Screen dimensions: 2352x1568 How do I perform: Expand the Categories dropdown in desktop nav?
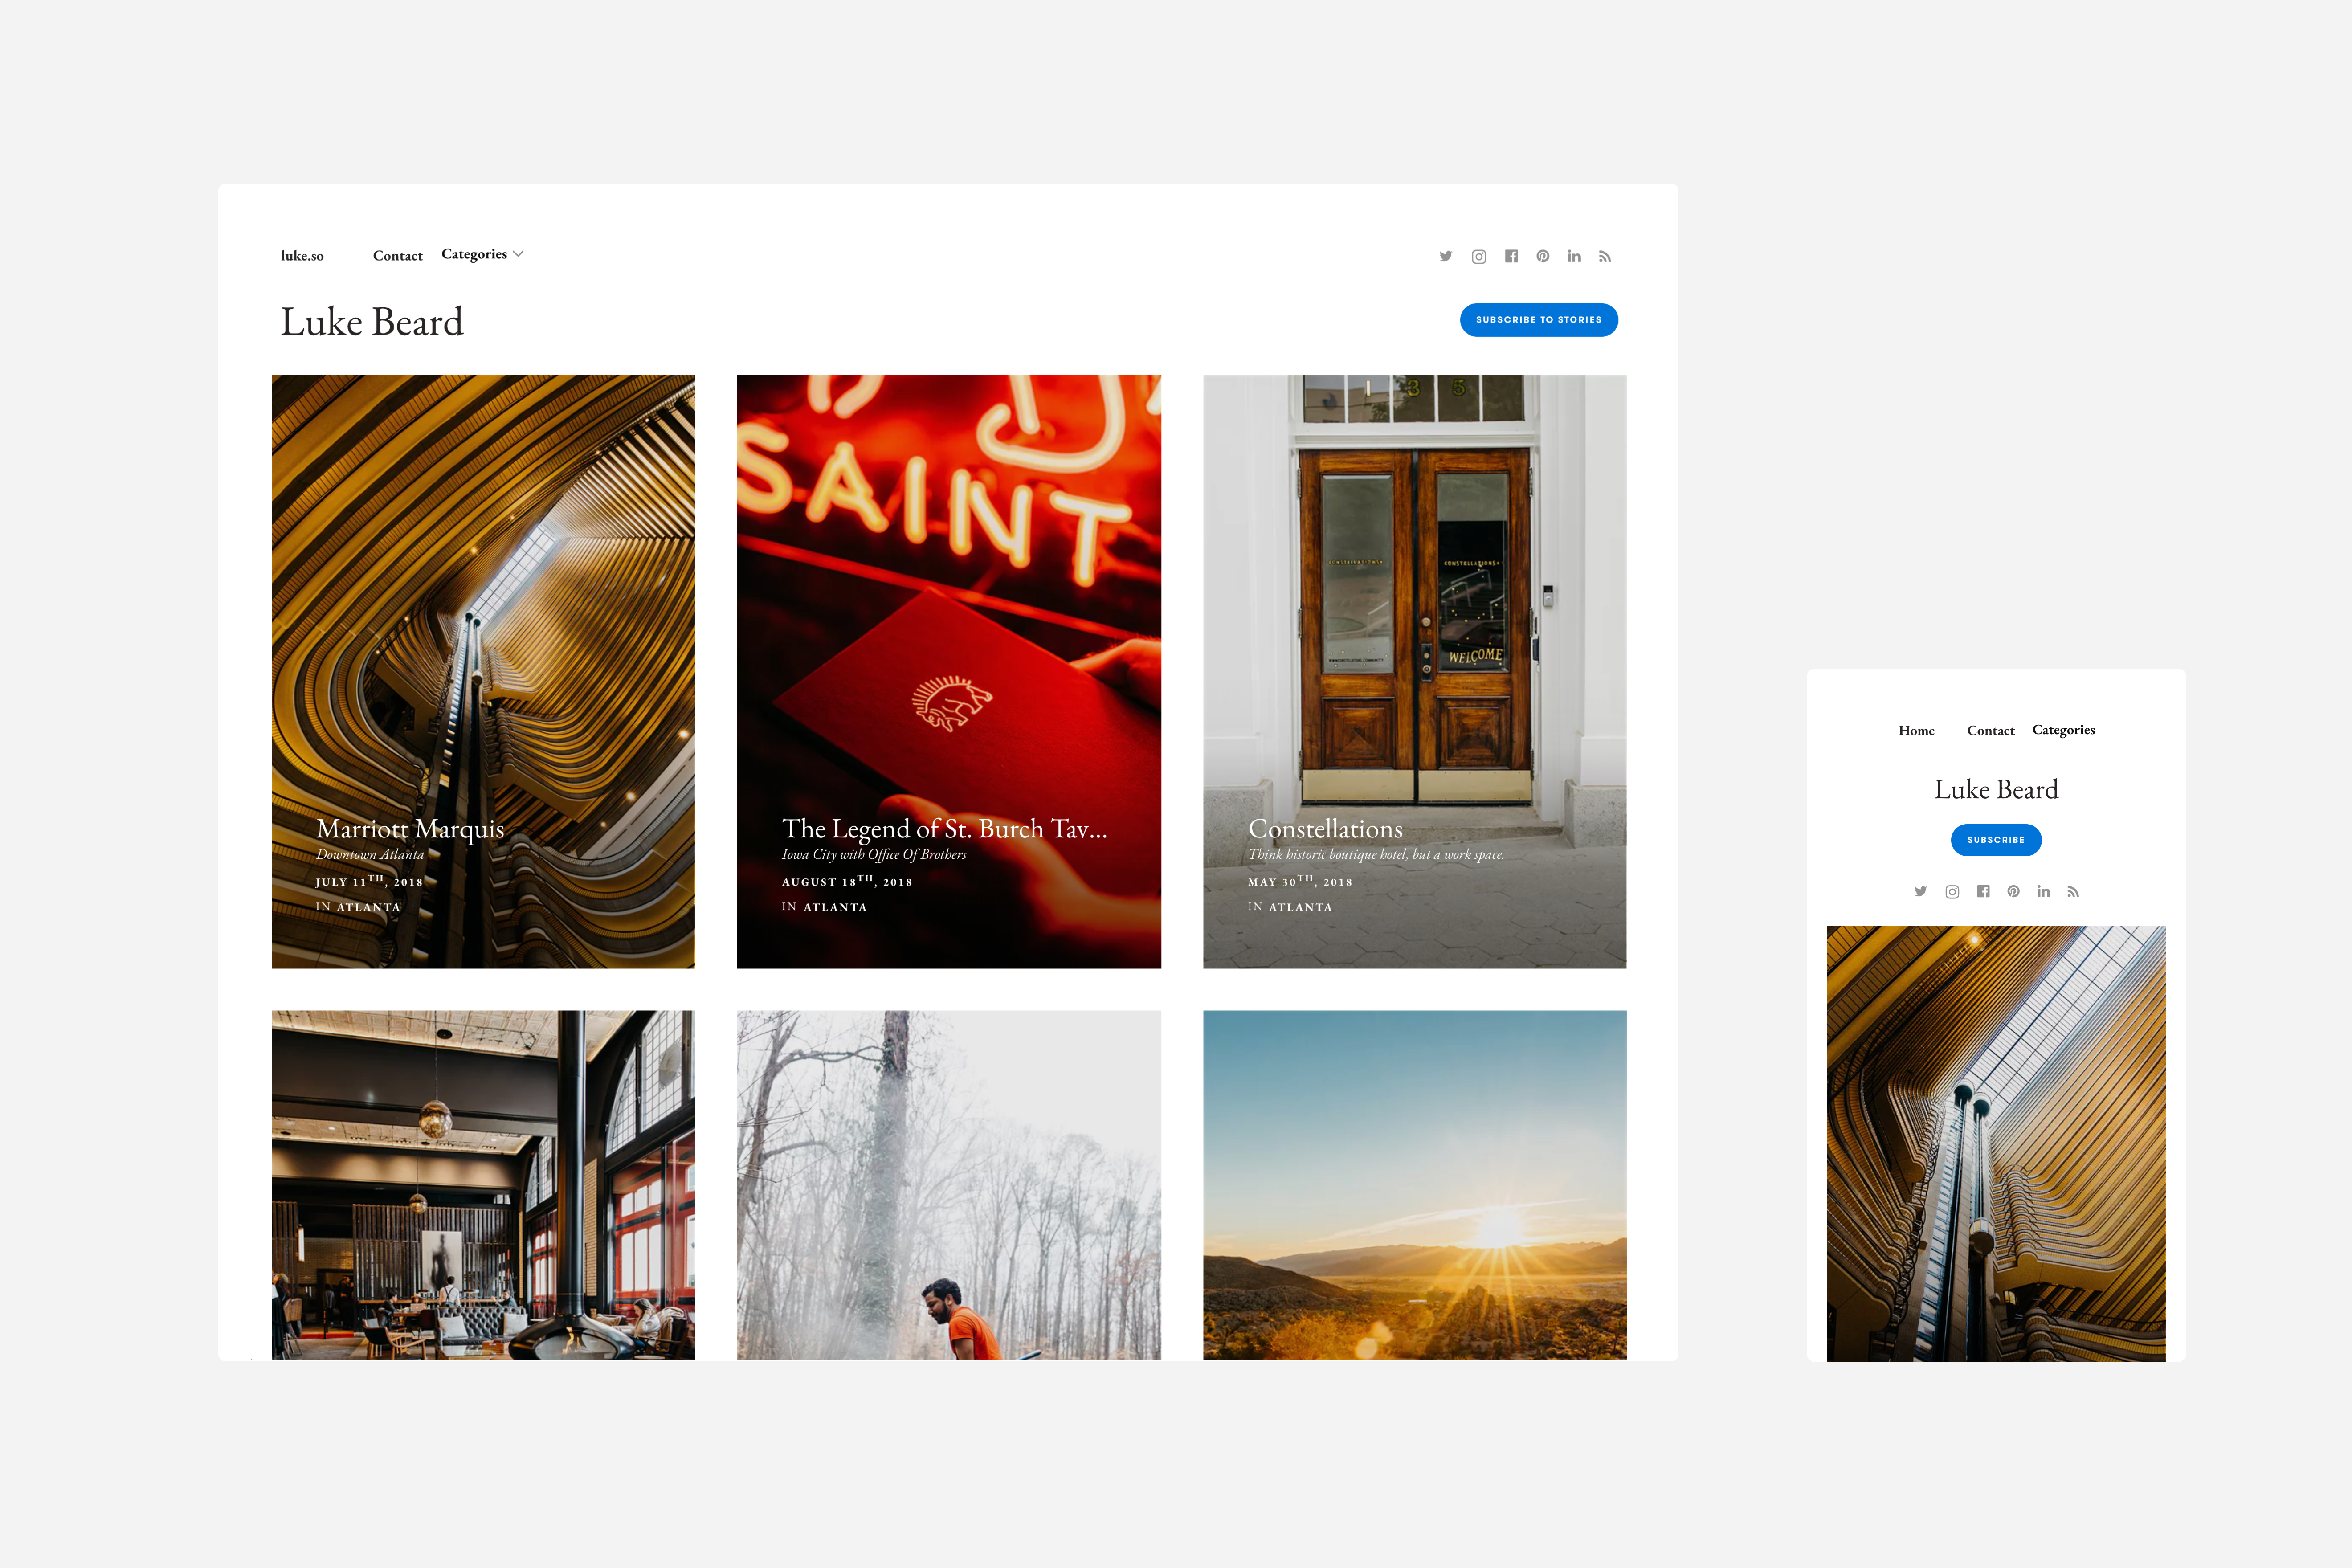pos(482,254)
